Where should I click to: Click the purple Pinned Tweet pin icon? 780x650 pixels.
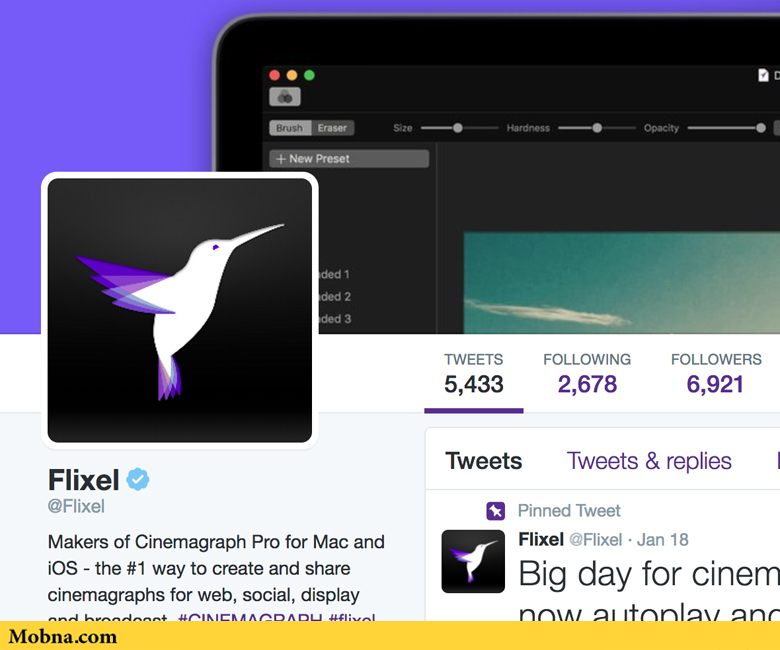[495, 511]
